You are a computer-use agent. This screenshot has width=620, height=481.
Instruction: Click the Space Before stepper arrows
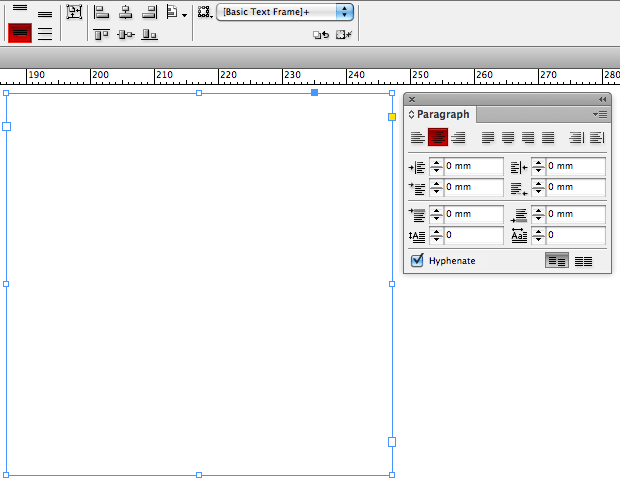(436, 214)
